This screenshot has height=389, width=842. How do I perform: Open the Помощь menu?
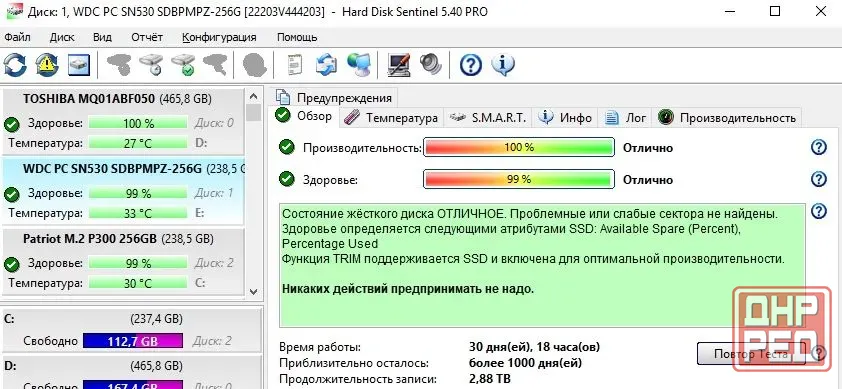coord(297,37)
